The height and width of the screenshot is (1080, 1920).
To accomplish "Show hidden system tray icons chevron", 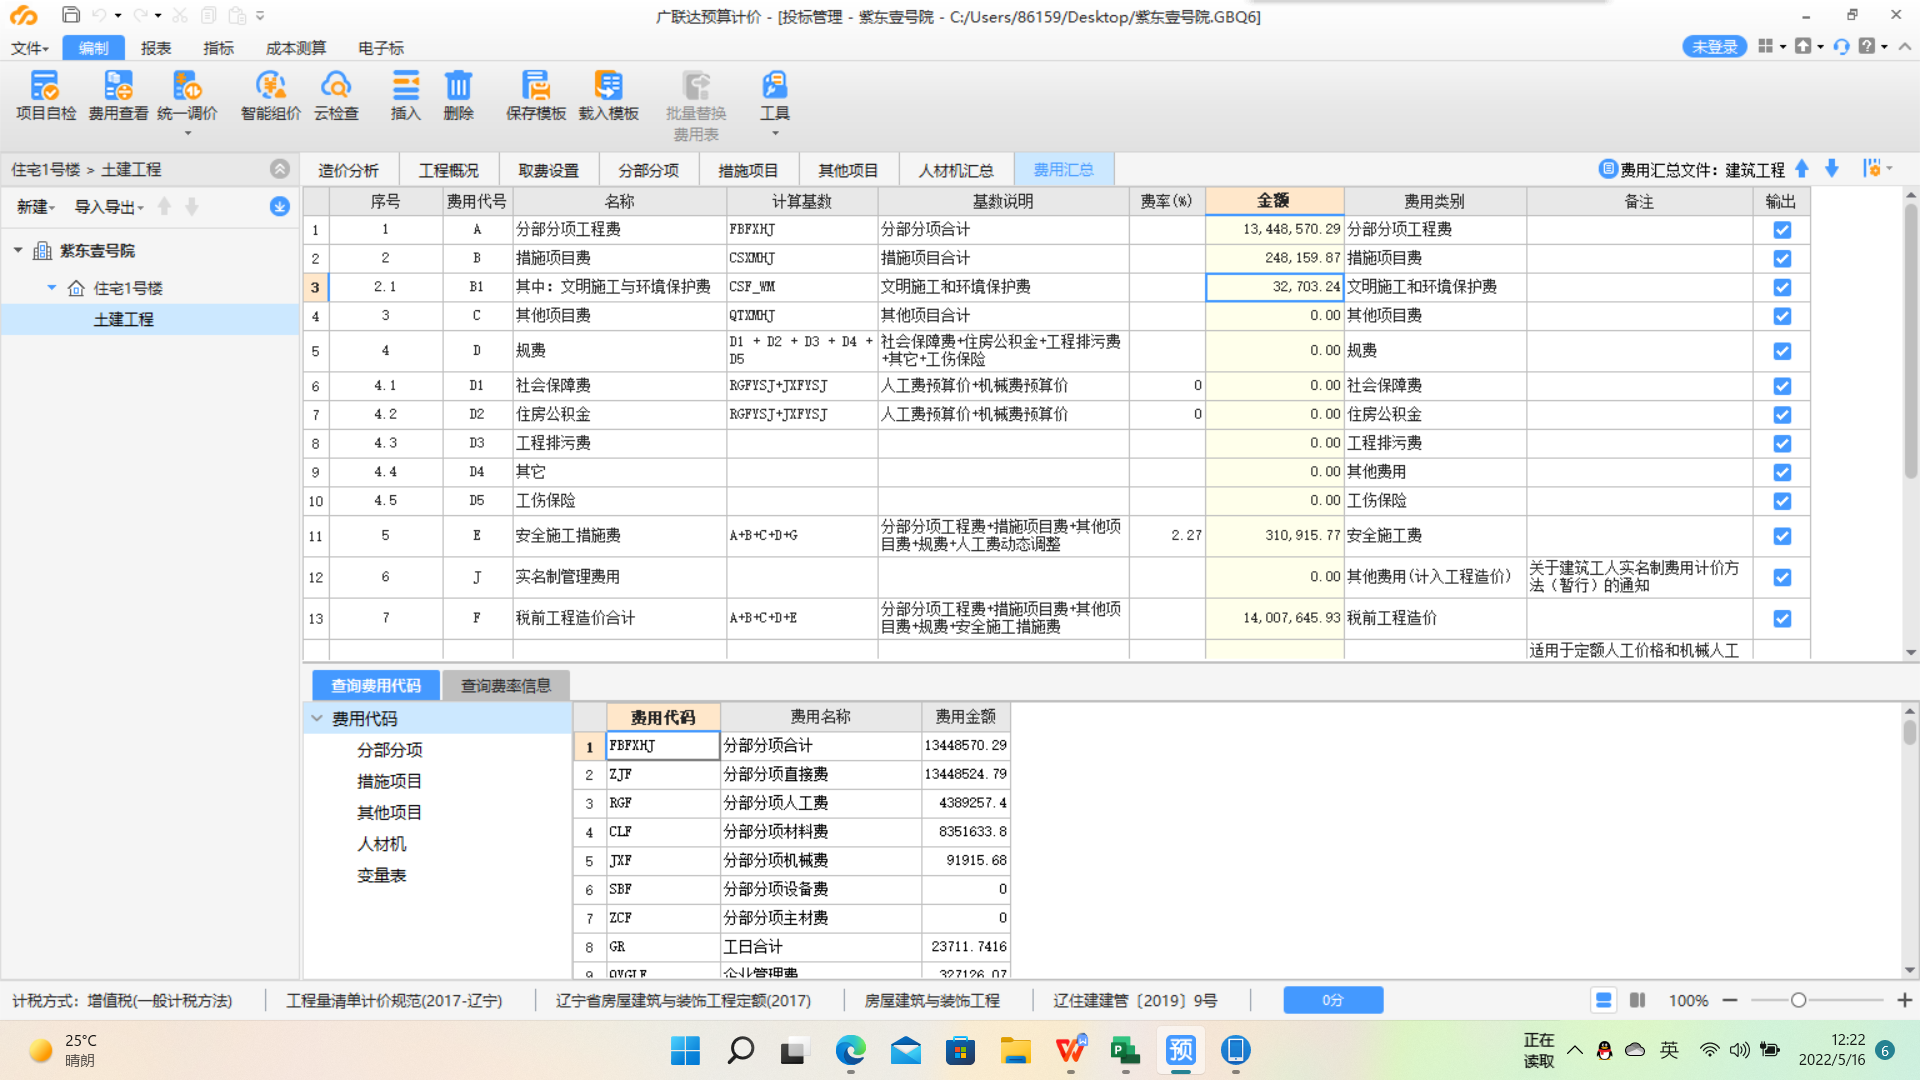I will click(x=1575, y=1050).
